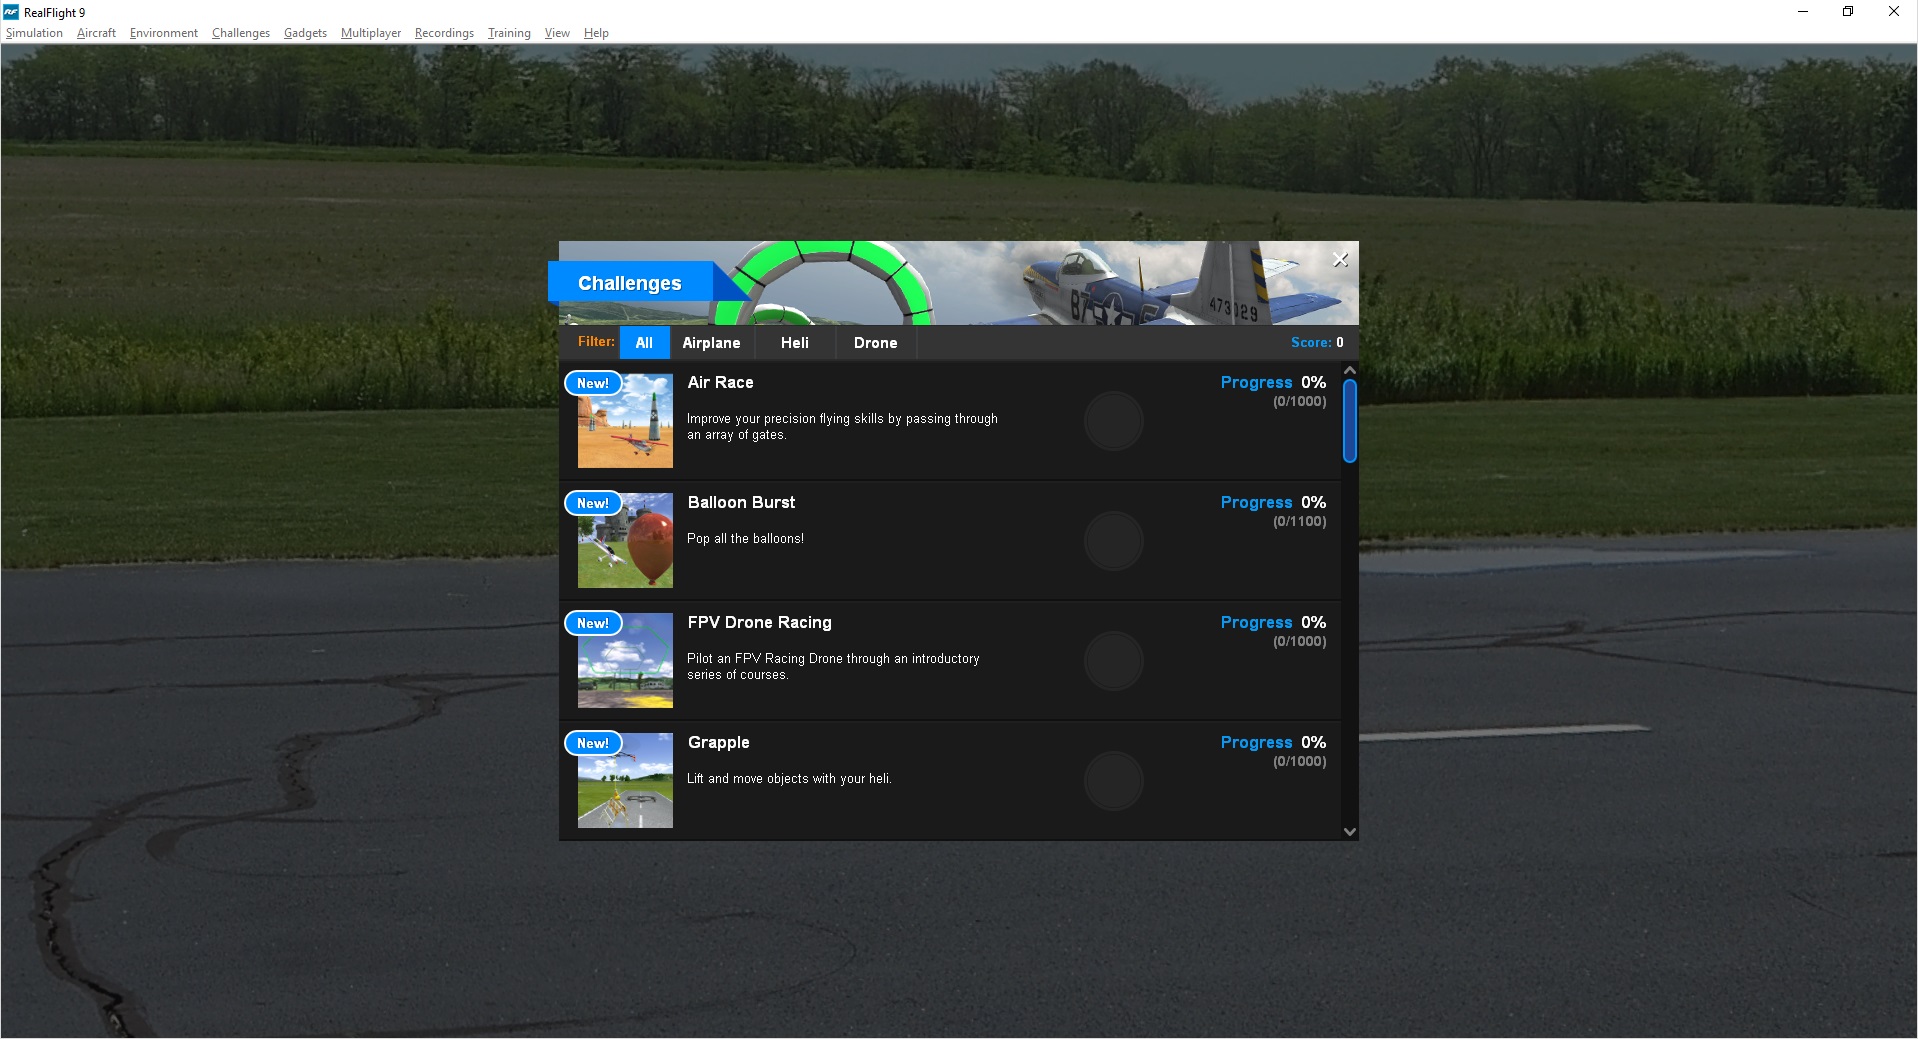1918x1039 pixels.
Task: Click the medal circle beside Balloon Burst
Action: (x=1113, y=540)
